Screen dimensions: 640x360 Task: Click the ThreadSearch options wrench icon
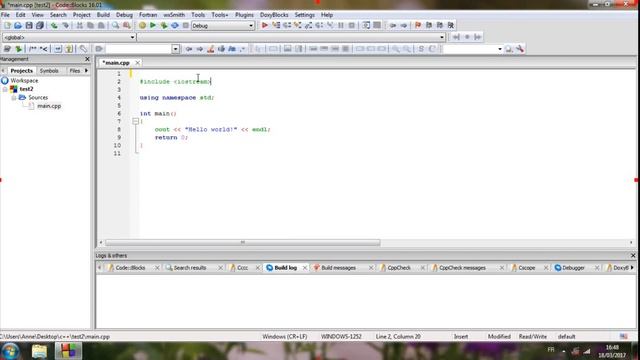pyautogui.click(x=520, y=49)
